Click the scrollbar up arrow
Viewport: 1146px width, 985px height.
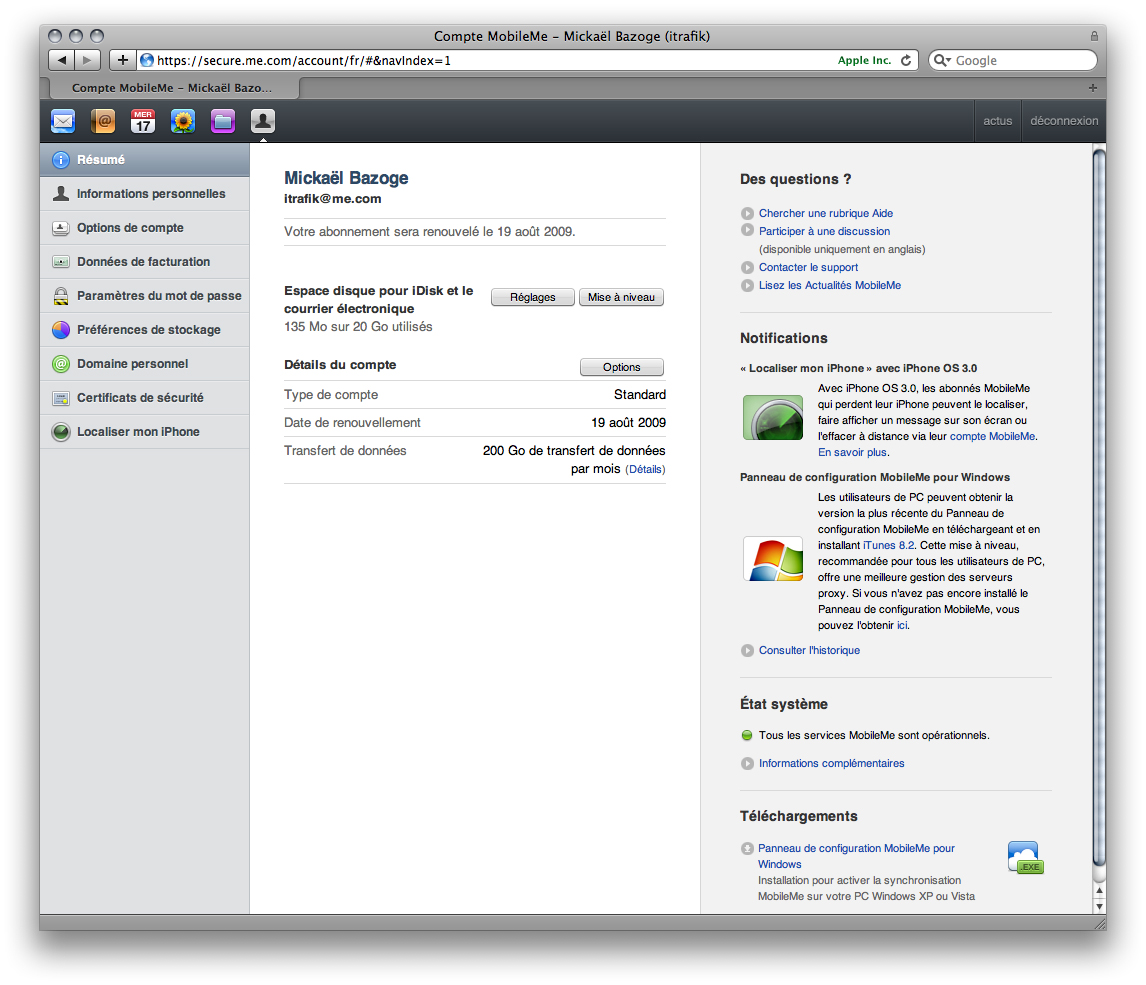click(1099, 891)
